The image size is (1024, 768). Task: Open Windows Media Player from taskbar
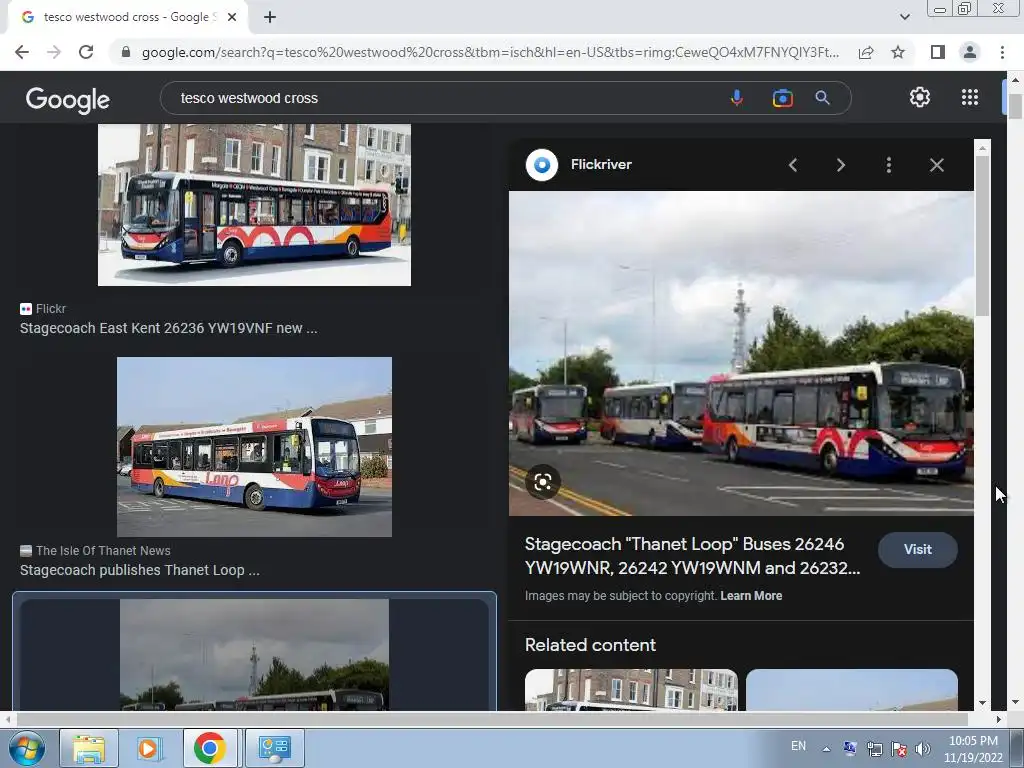148,748
